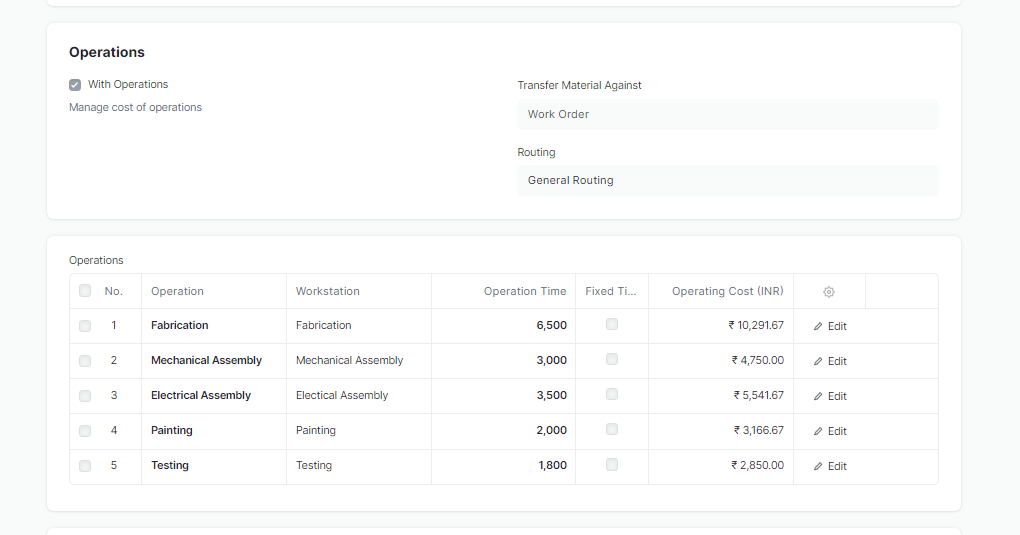The width and height of the screenshot is (1020, 535).
Task: Click the Operation Time value 6,500
Action: pos(551,325)
